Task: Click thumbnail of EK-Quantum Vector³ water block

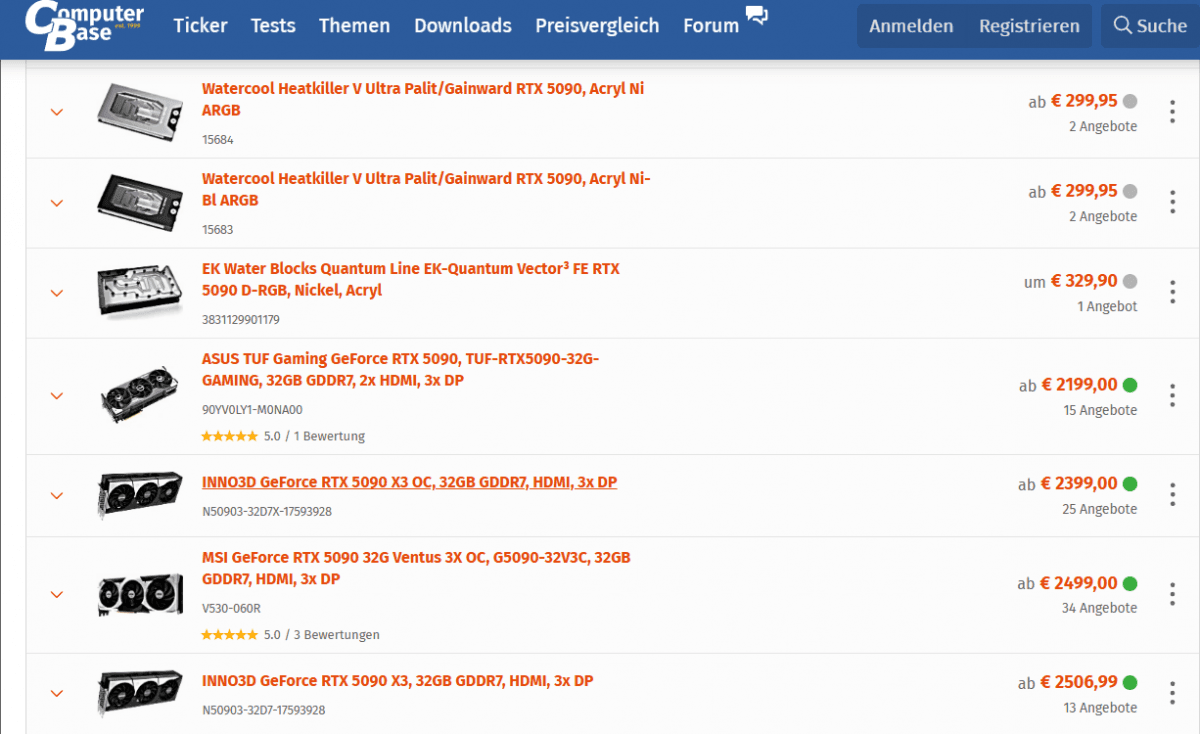Action: click(139, 291)
